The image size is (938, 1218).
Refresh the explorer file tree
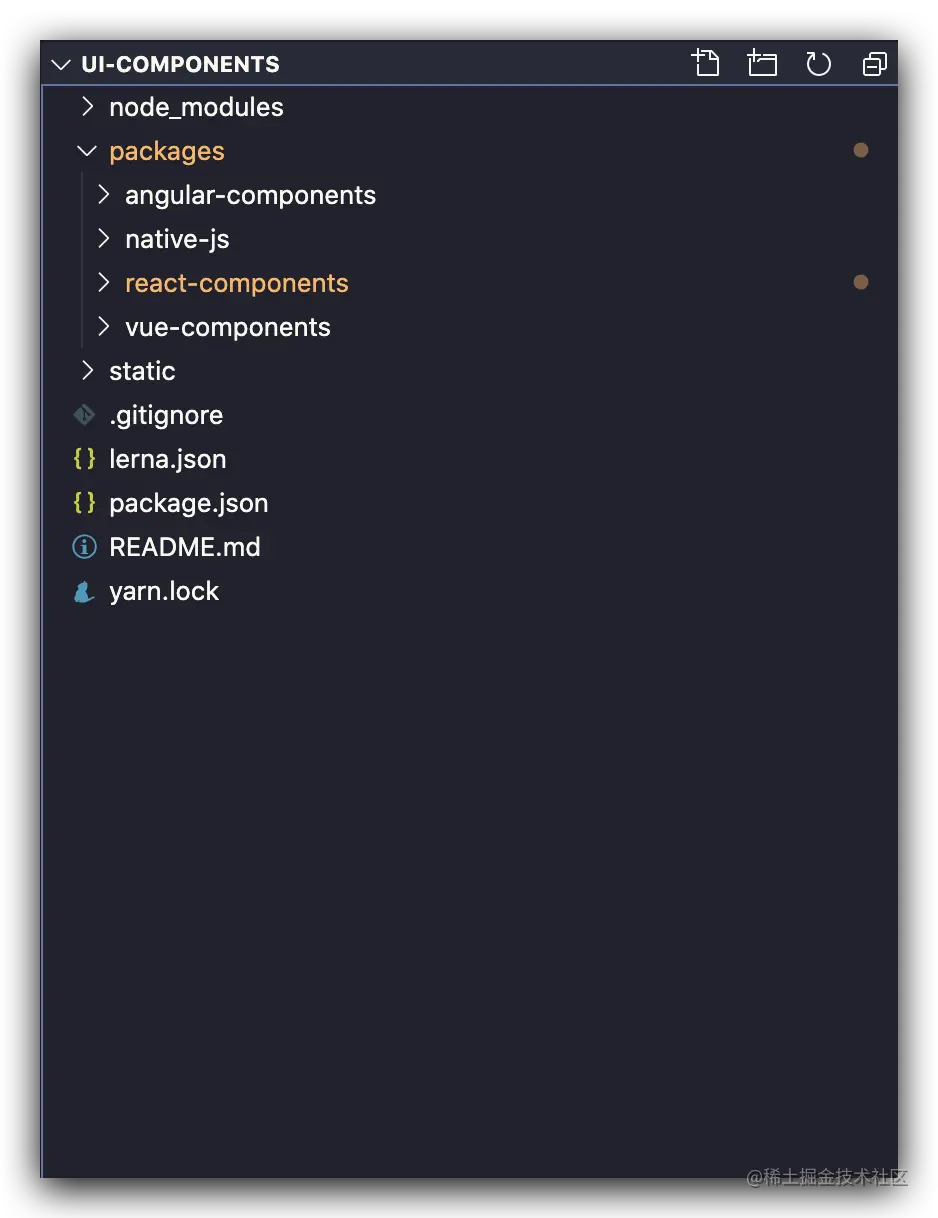click(818, 64)
